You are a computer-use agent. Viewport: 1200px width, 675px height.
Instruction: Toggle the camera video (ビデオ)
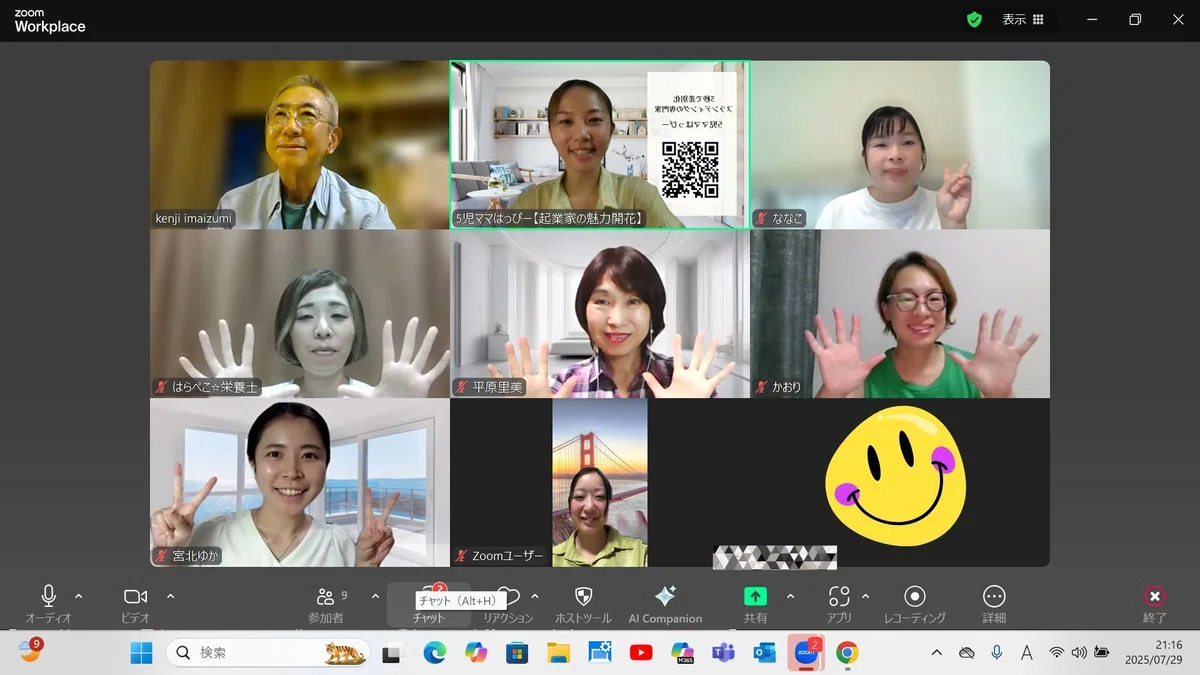click(135, 605)
